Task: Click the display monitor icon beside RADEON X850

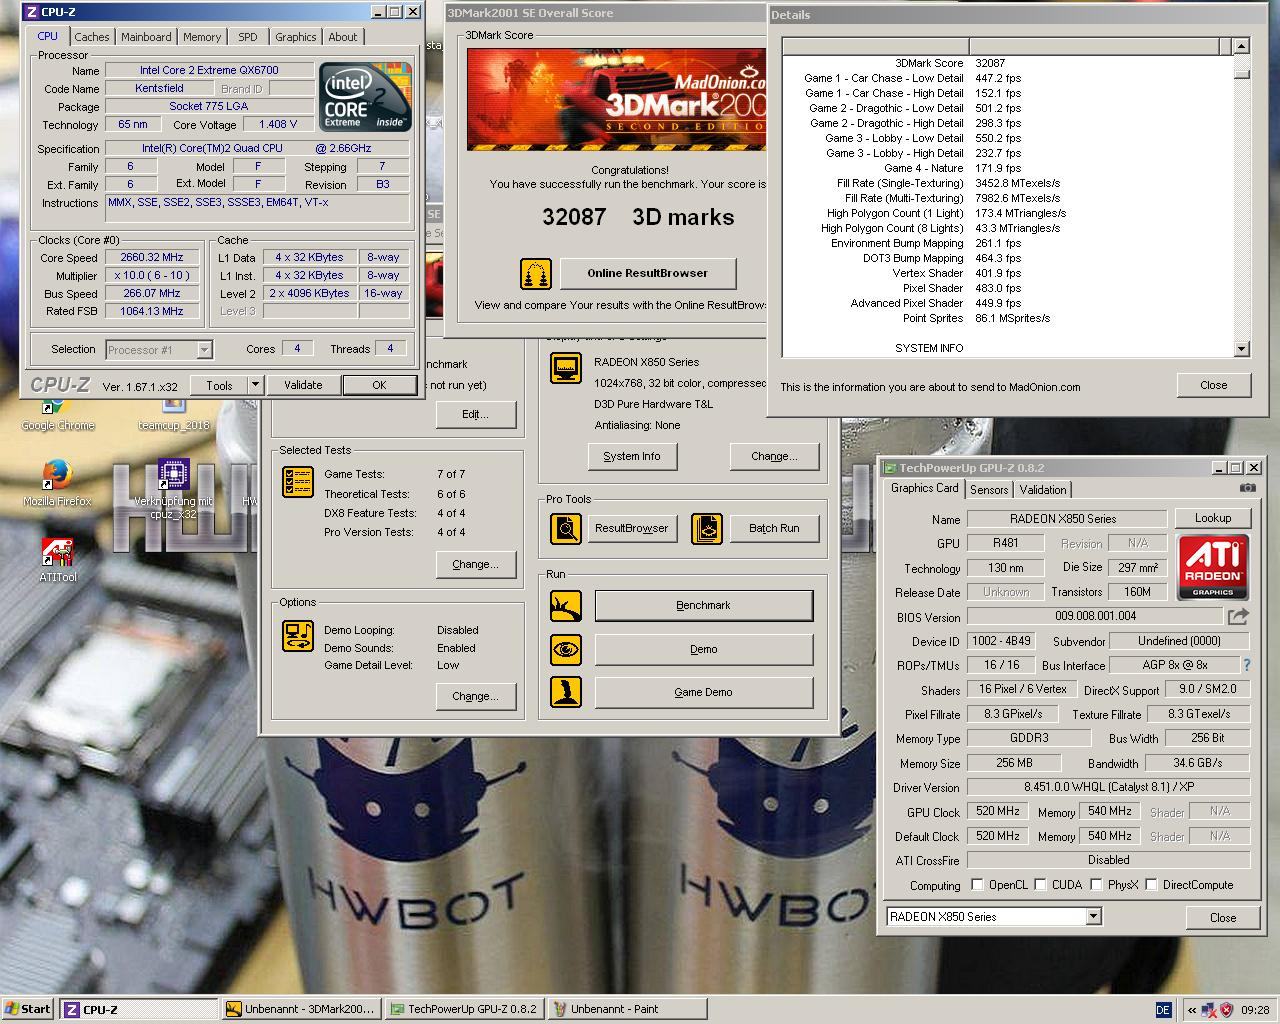Action: coord(566,368)
